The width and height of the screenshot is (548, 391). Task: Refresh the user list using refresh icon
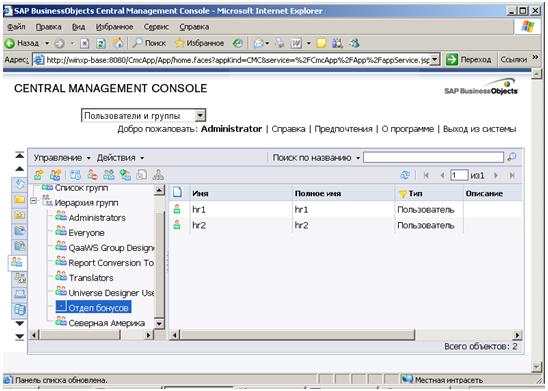405,175
